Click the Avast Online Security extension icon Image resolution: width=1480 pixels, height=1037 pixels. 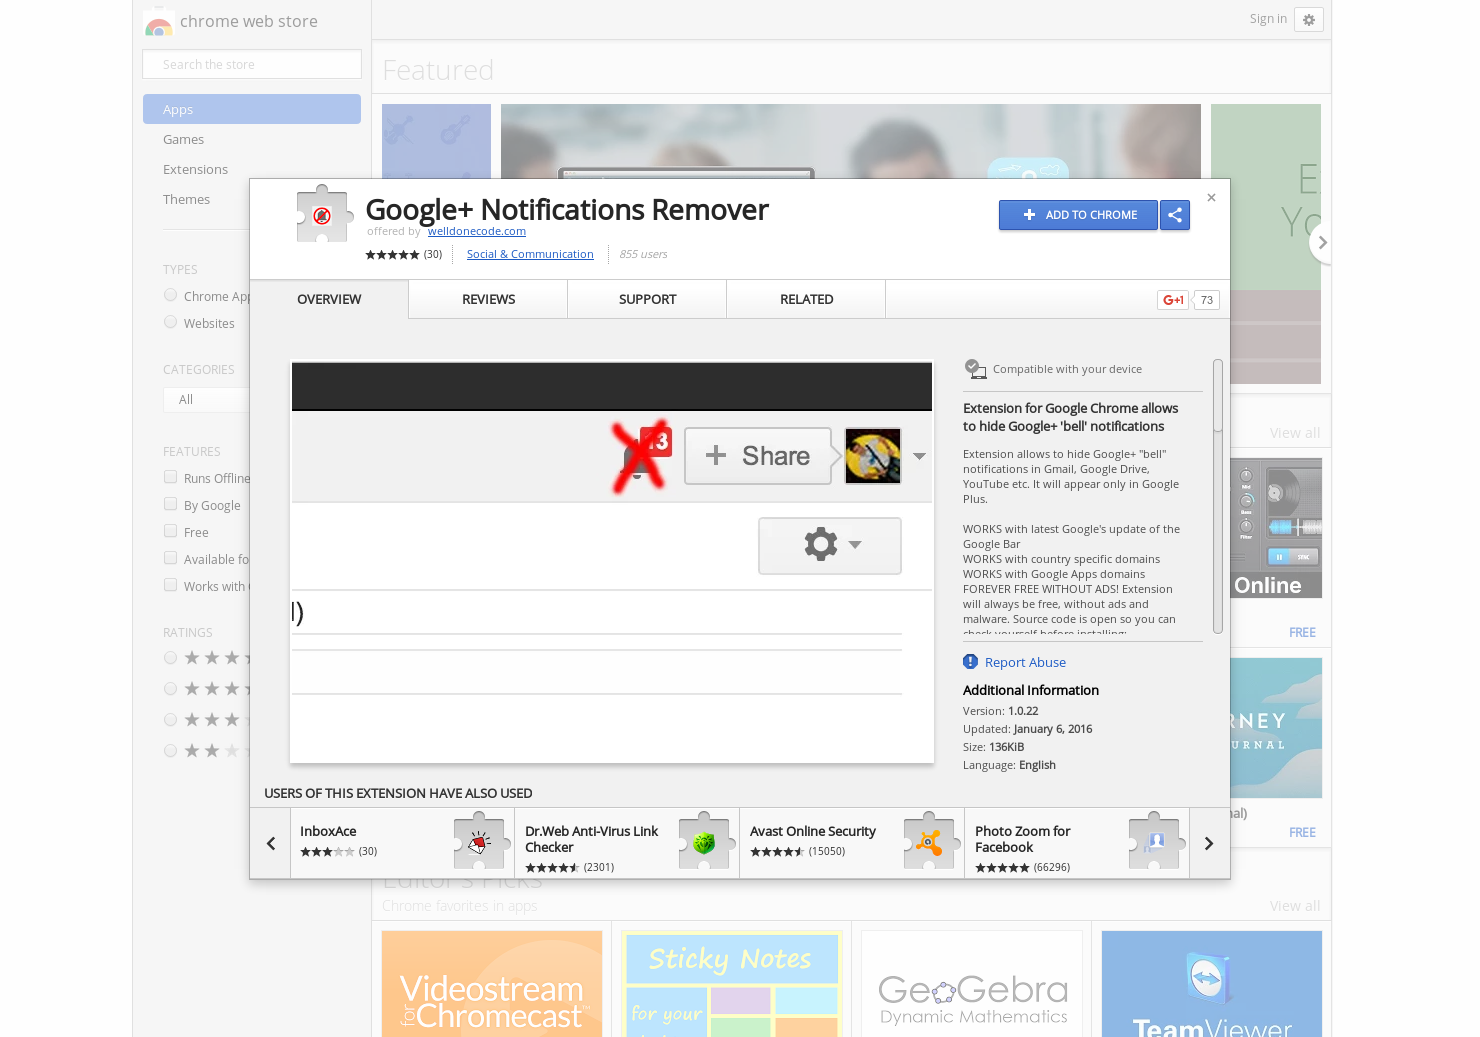[930, 842]
